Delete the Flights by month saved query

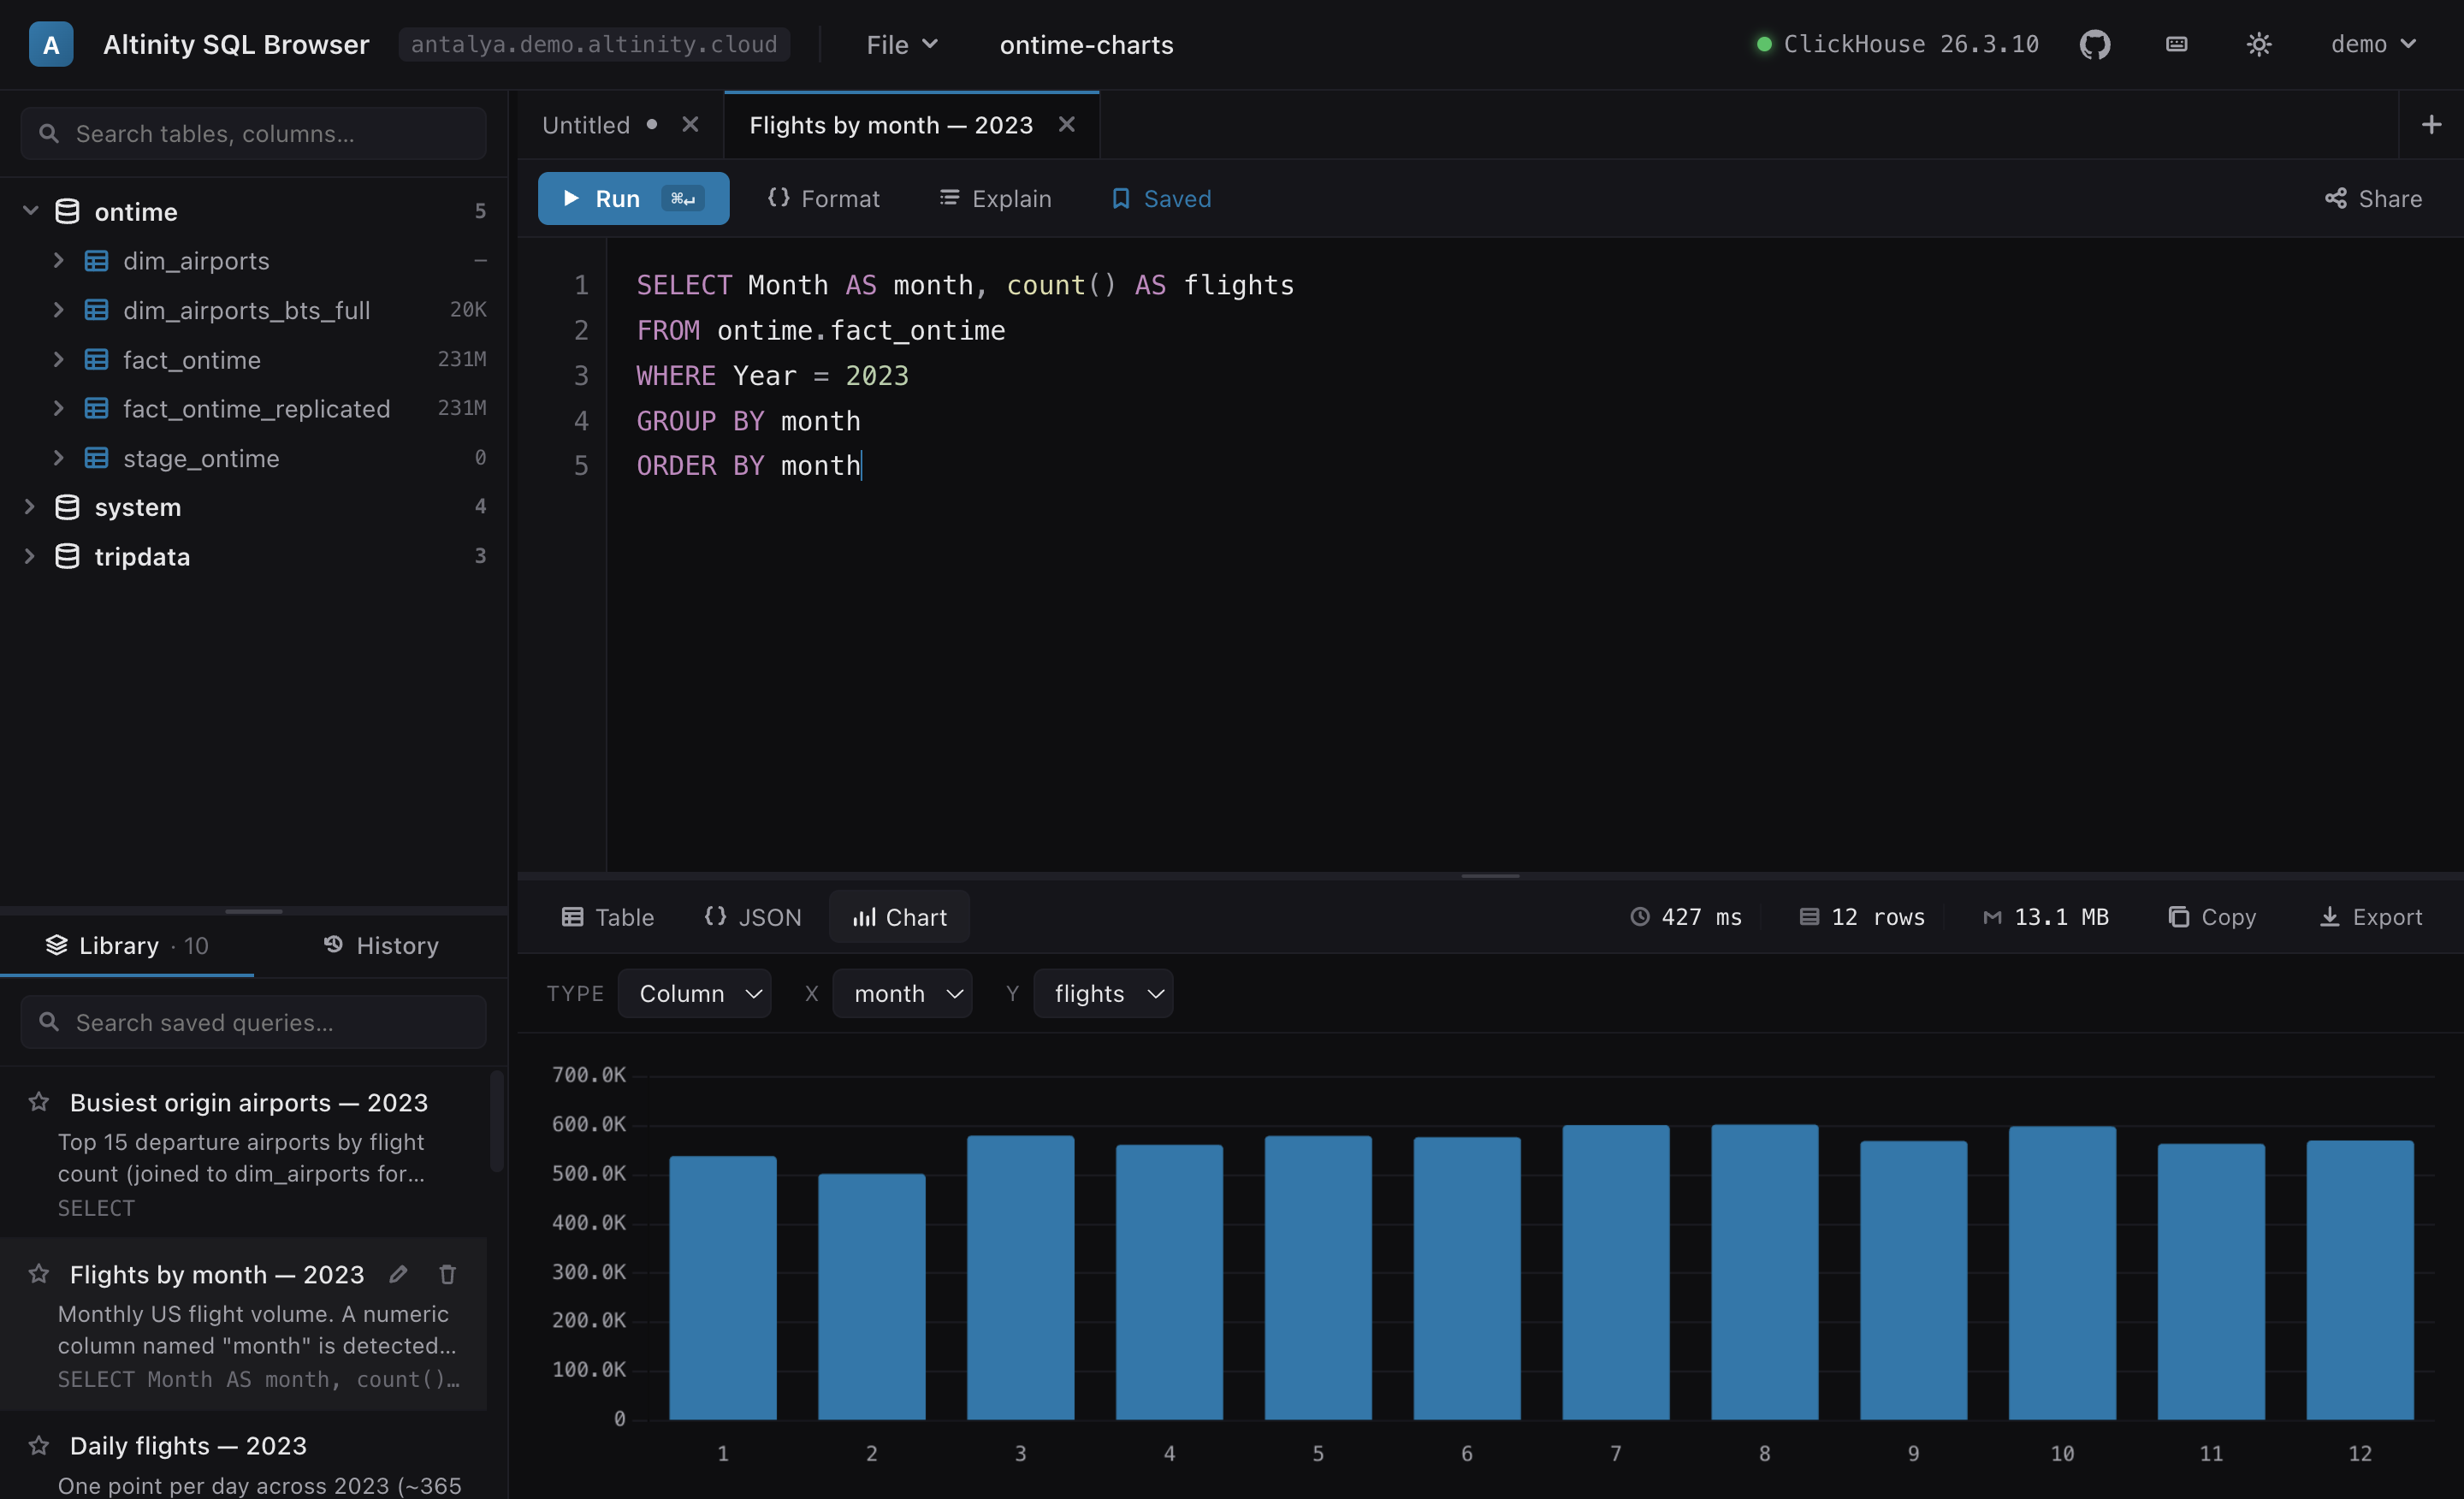tap(447, 1274)
